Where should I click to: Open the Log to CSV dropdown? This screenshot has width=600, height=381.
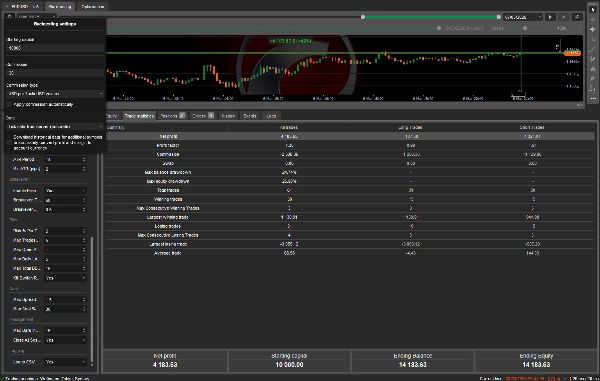pos(65,362)
